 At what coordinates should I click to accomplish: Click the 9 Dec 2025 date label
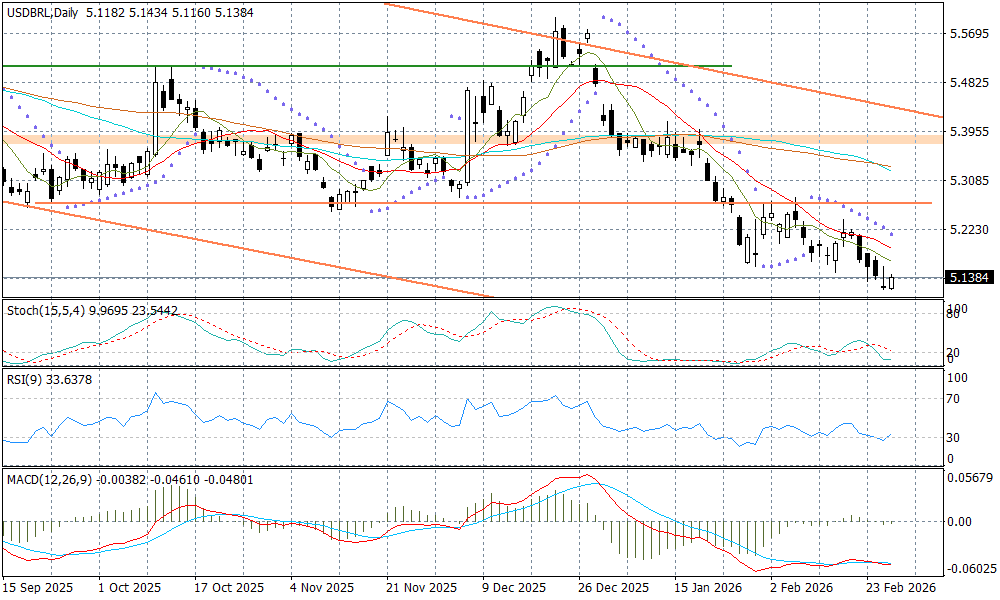(513, 589)
